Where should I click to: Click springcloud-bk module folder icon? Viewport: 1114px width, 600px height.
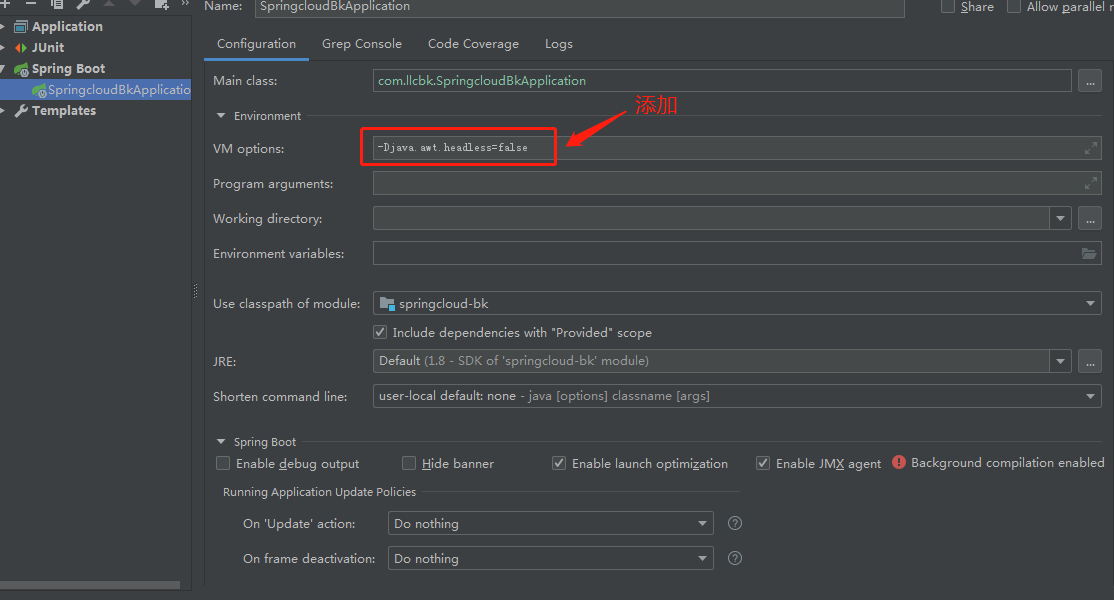tap(387, 304)
